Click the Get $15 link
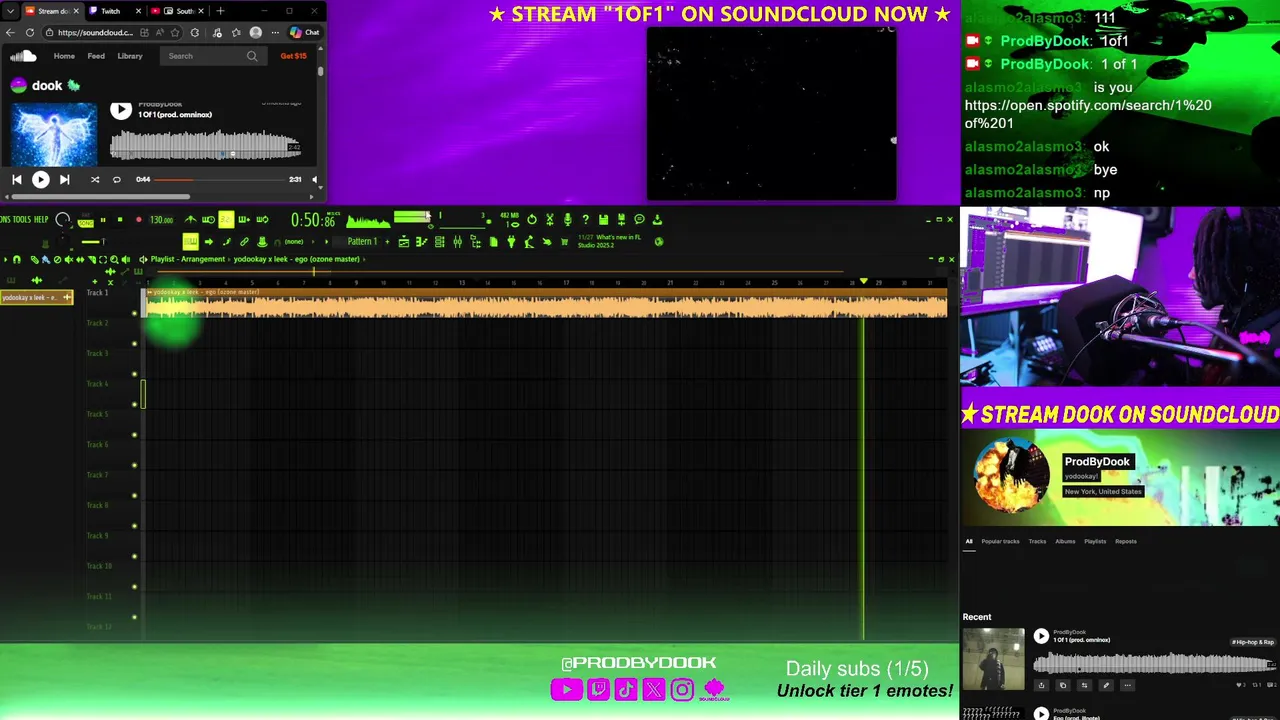The width and height of the screenshot is (1280, 720). point(293,56)
